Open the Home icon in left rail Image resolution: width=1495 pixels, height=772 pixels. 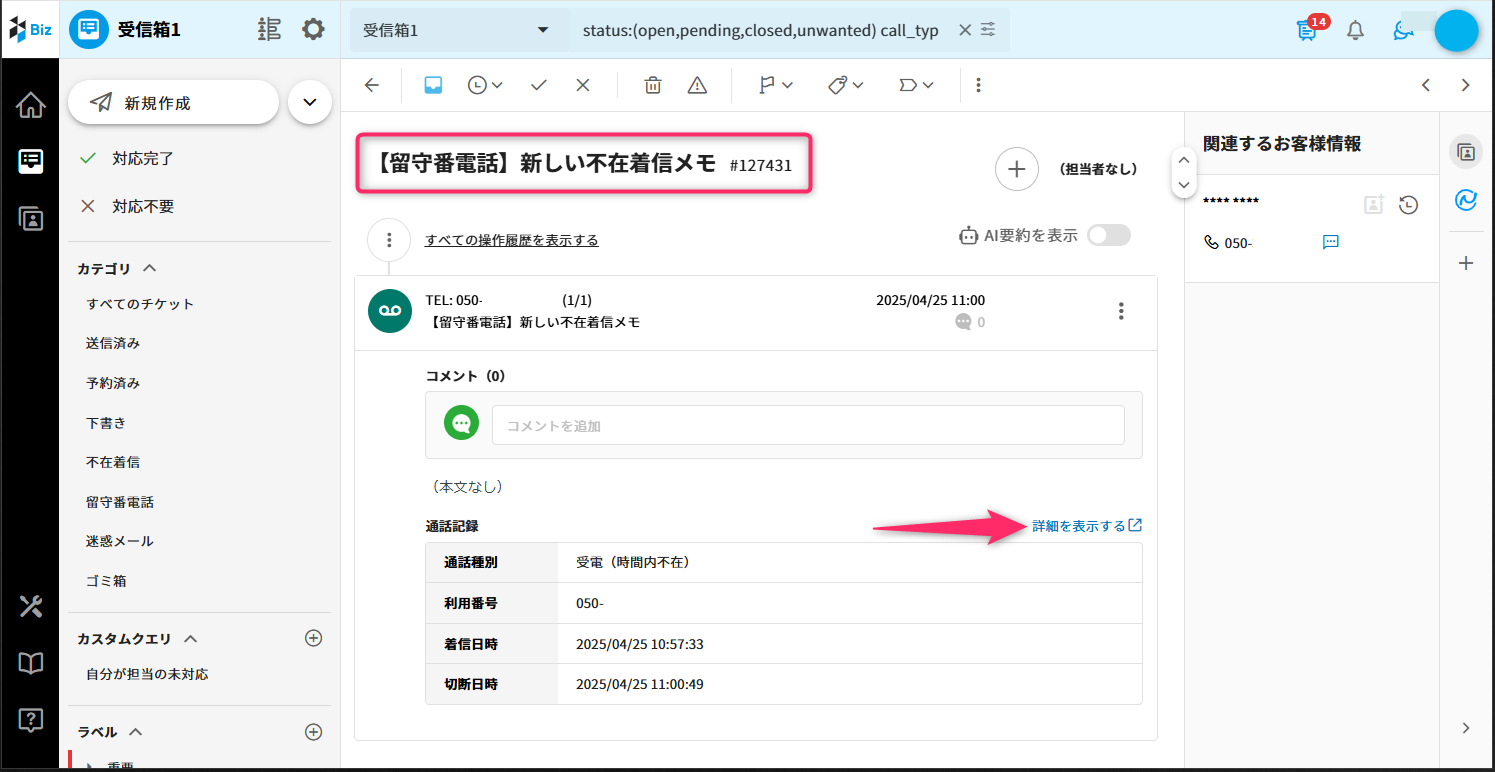pyautogui.click(x=30, y=104)
